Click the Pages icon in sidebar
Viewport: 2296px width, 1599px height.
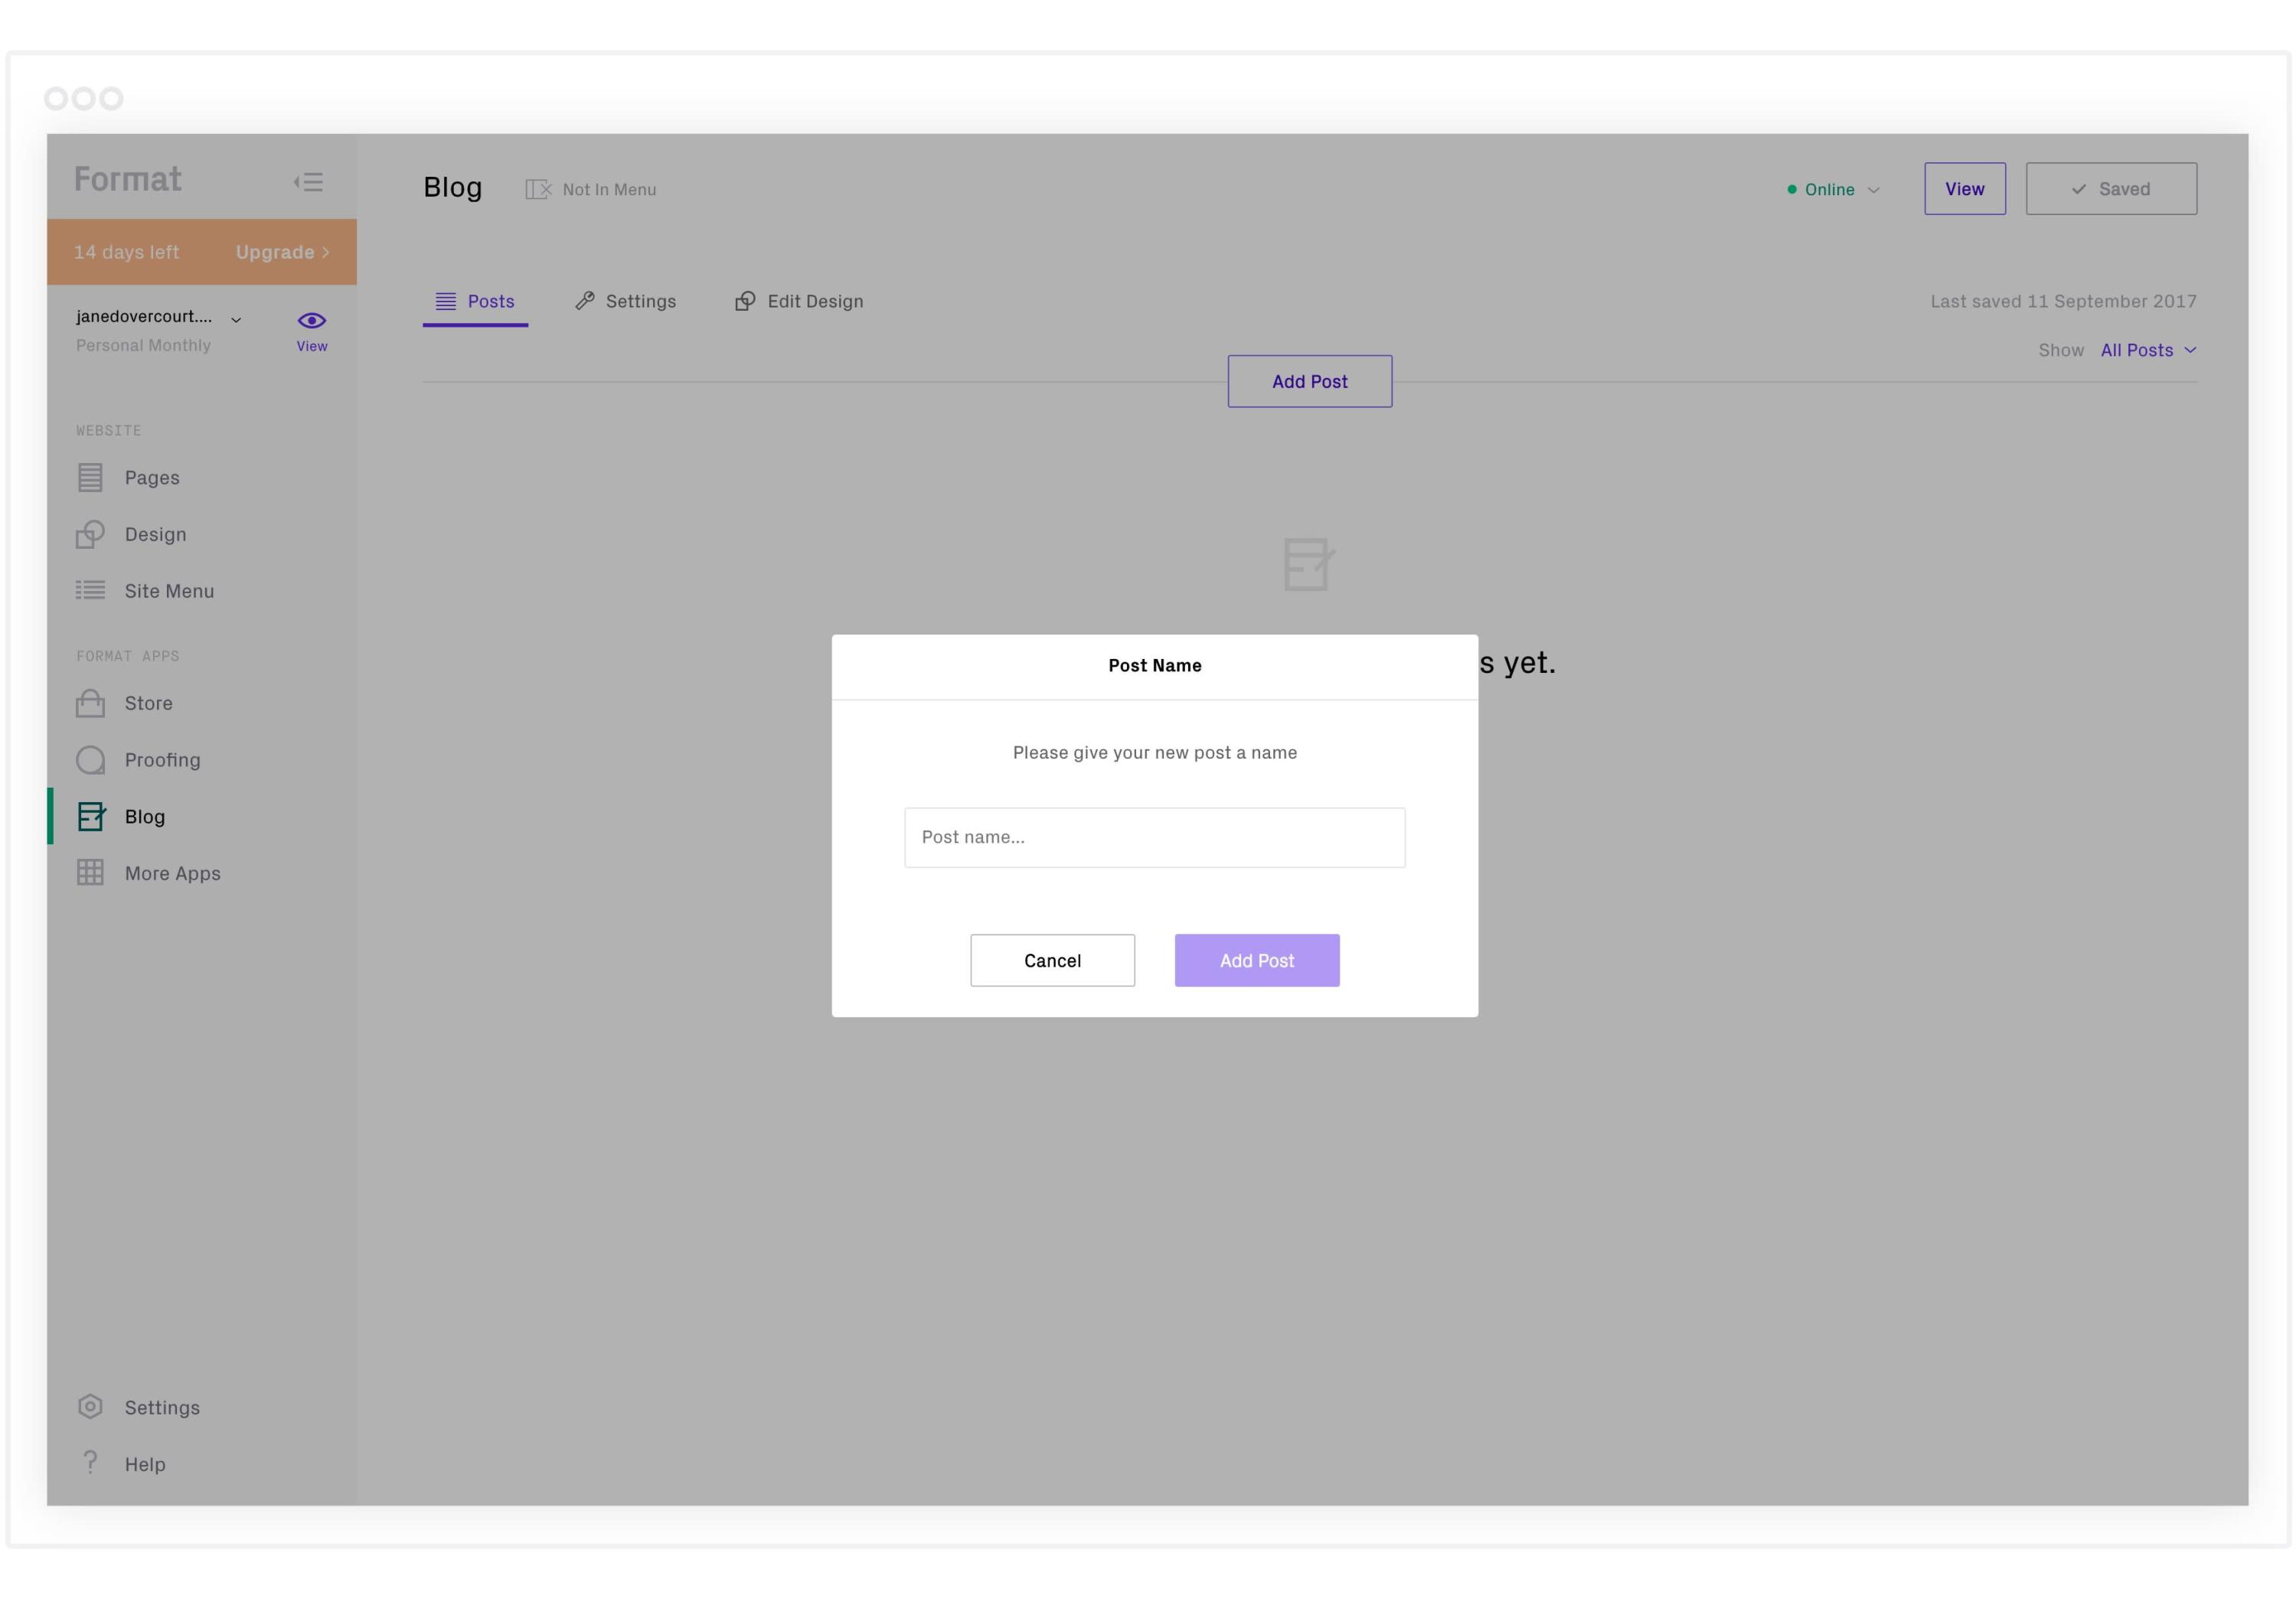pos(91,476)
